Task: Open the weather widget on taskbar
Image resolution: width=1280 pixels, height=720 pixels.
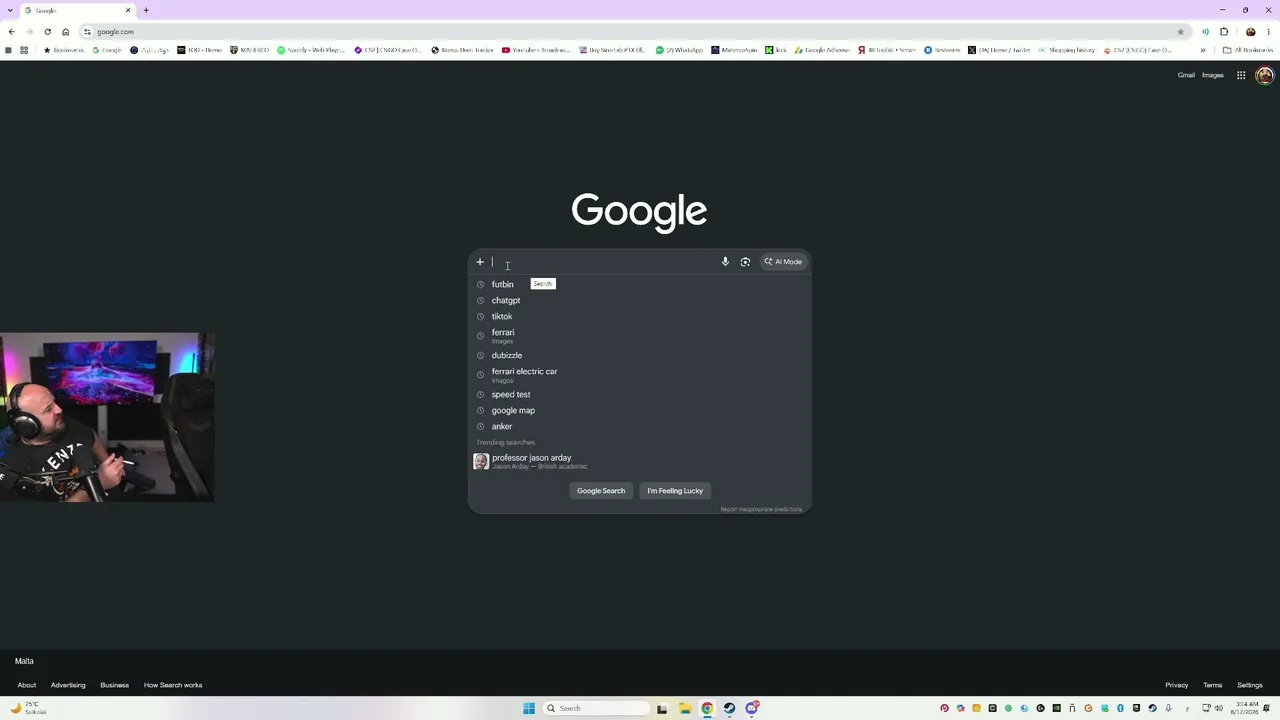Action: point(27,708)
